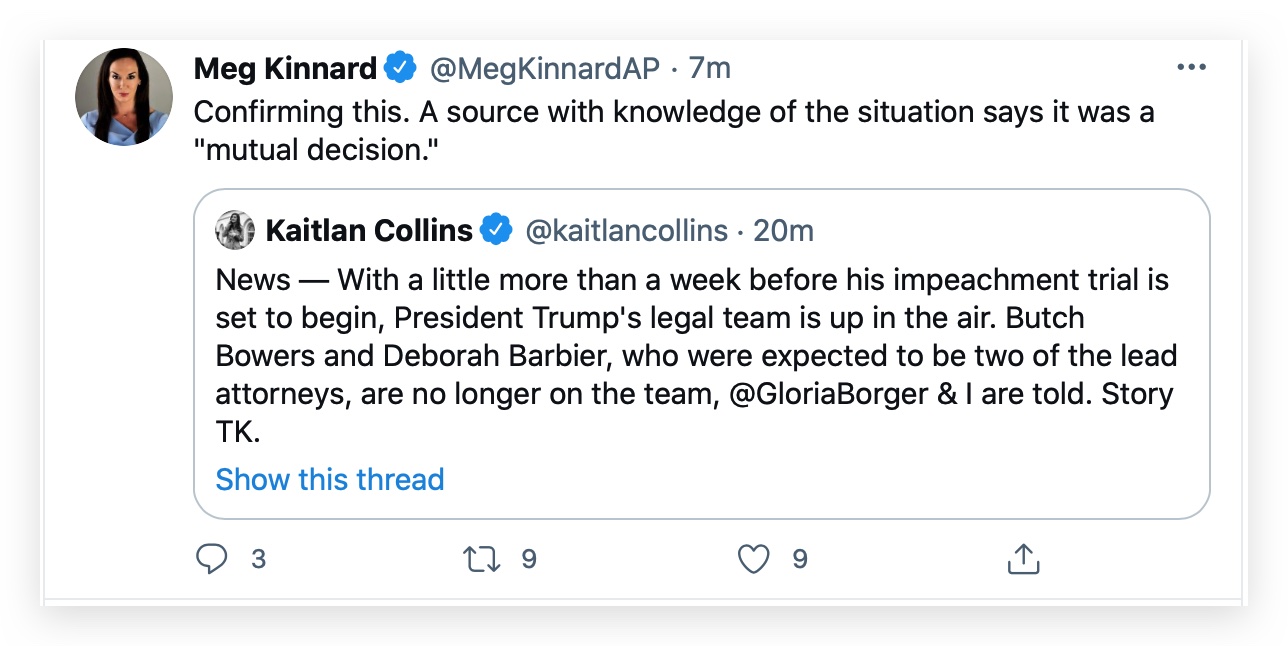This screenshot has width=1288, height=646.
Task: Open the Kaitlan Collins name link
Action: pyautogui.click(x=369, y=230)
